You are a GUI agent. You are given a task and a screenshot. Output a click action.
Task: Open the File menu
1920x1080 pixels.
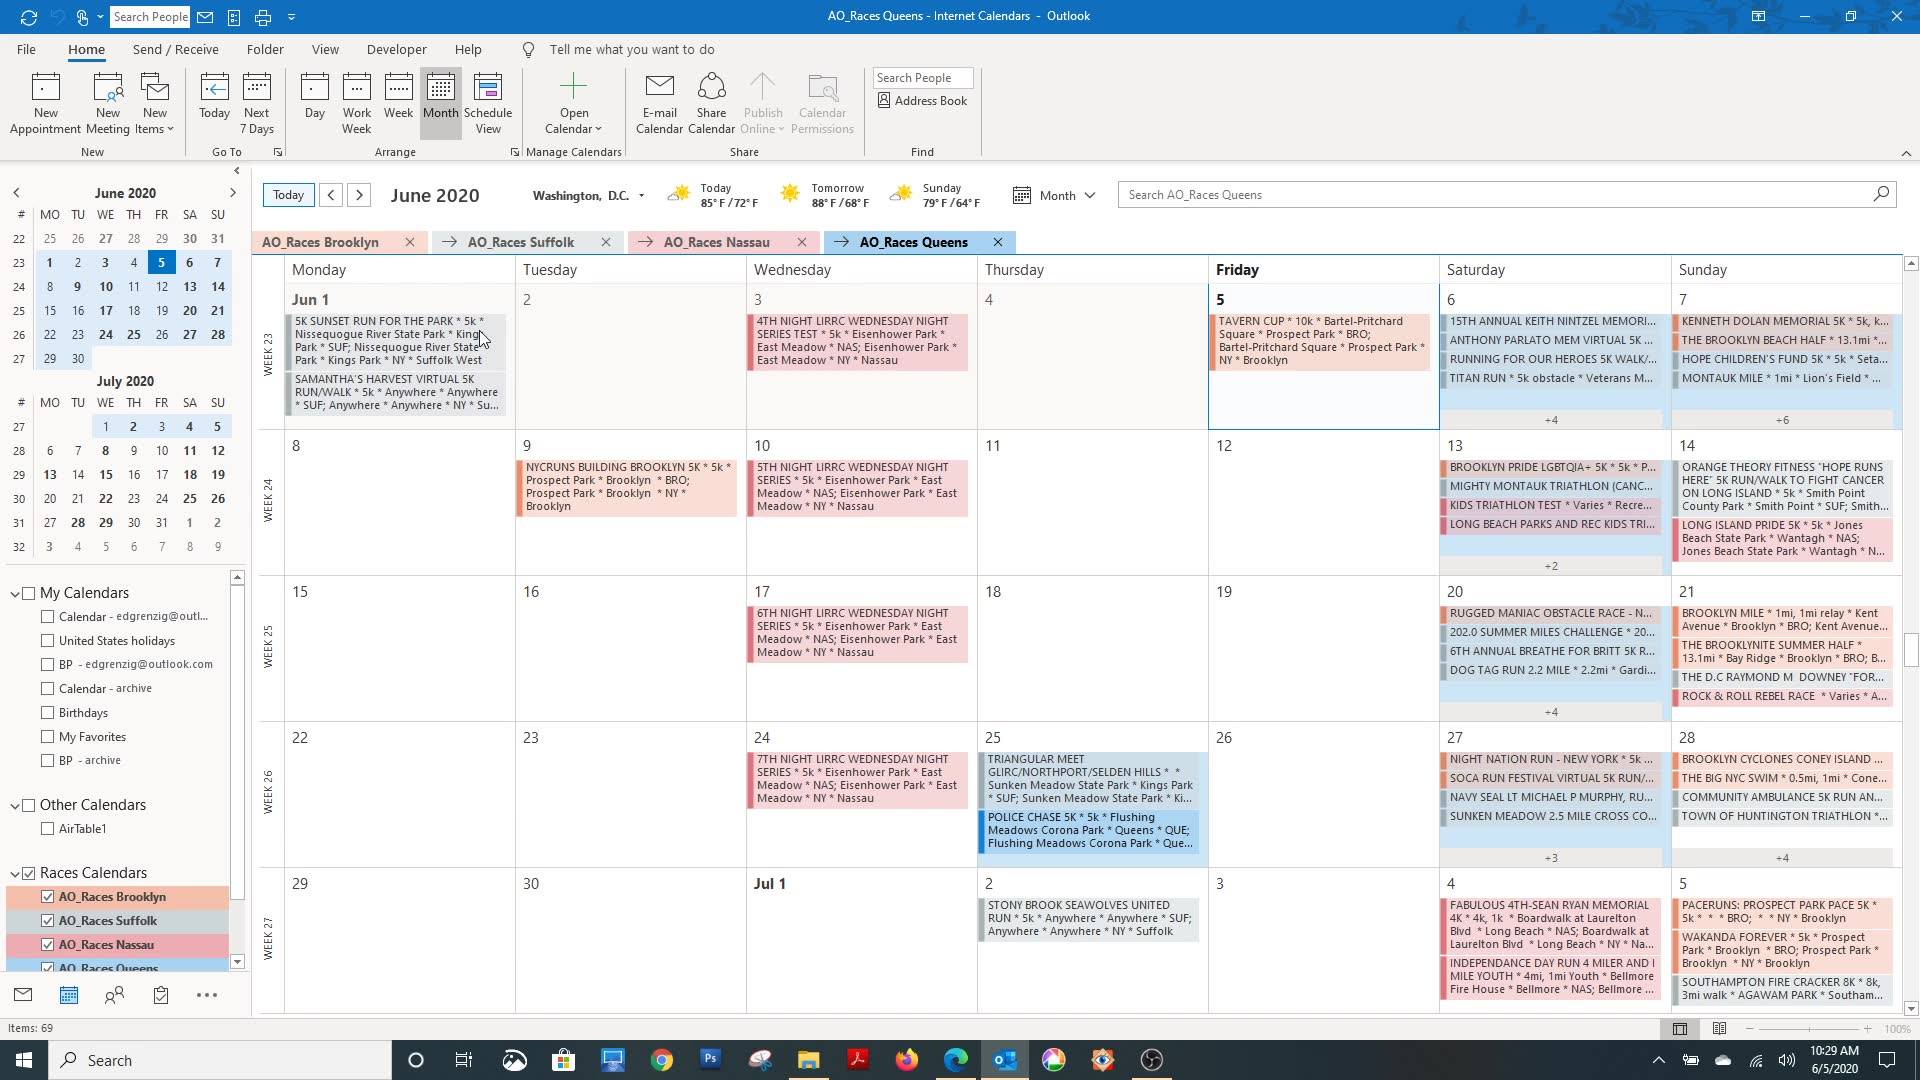tap(26, 49)
